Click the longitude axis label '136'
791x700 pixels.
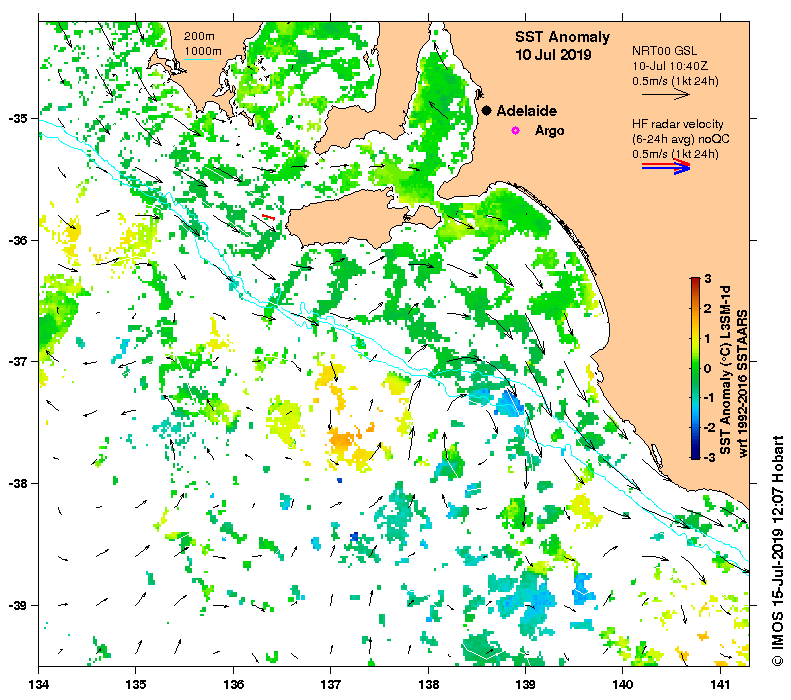tap(234, 684)
